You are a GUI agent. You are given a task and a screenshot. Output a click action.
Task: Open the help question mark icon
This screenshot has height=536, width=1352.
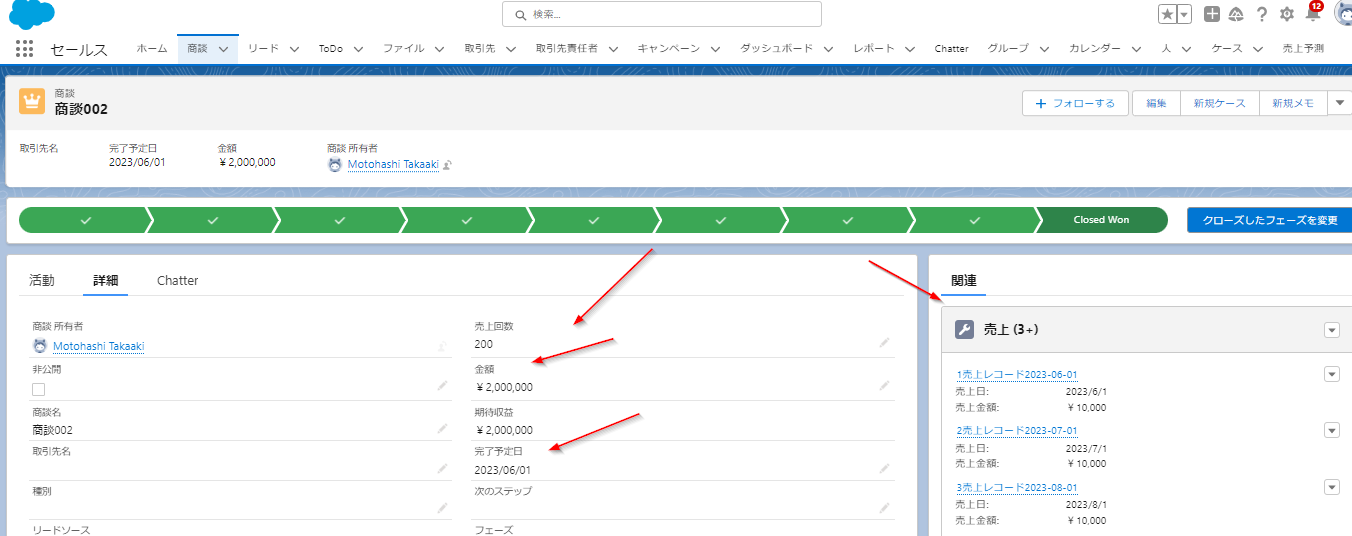coord(1262,14)
